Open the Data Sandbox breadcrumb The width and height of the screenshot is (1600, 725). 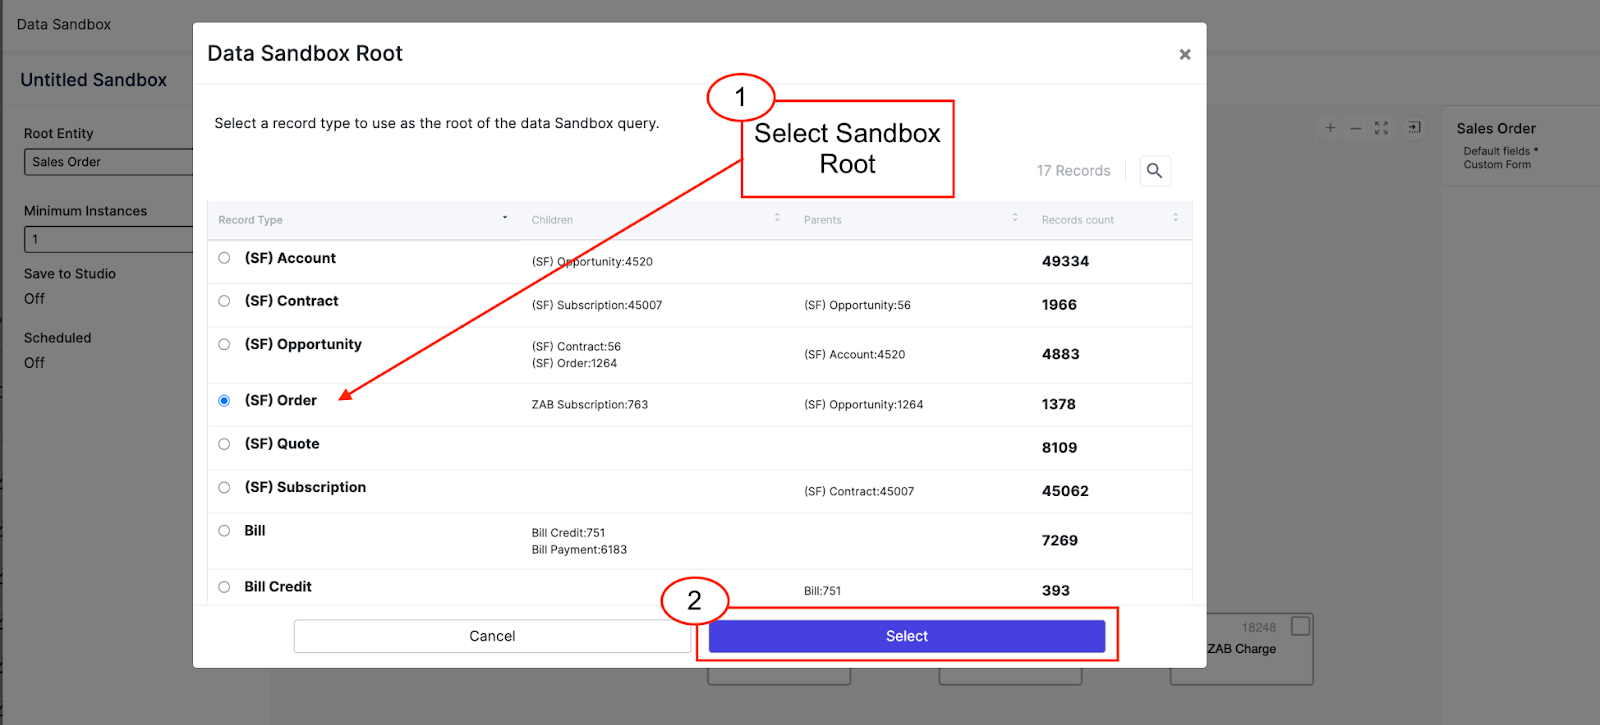(x=64, y=24)
